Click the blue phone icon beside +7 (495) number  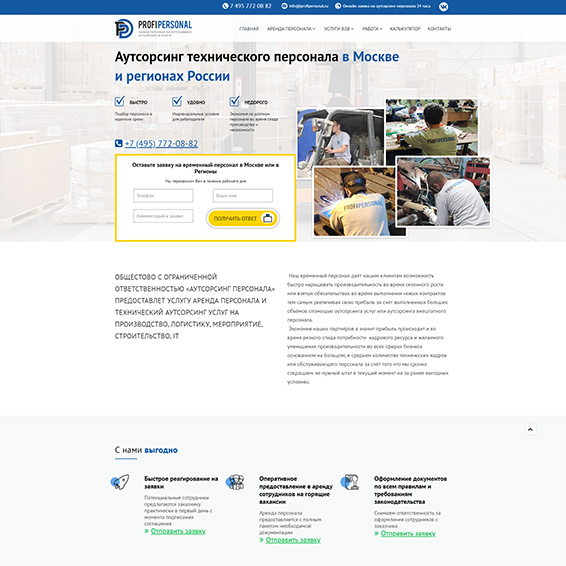[x=118, y=143]
